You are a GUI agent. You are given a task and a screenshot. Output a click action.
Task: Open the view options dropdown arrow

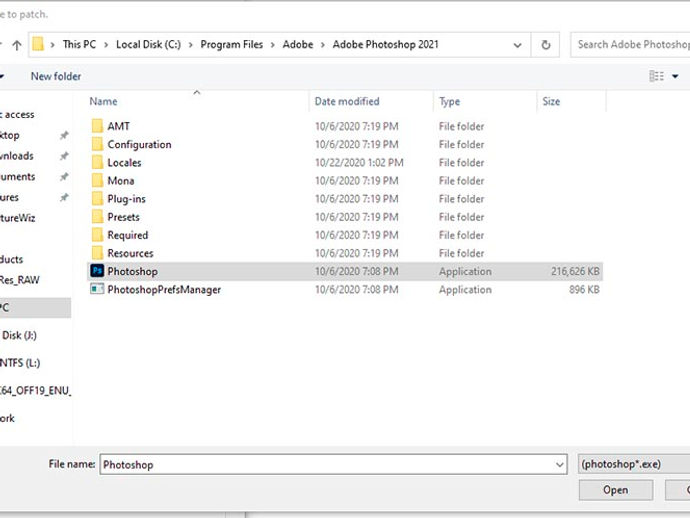click(675, 76)
